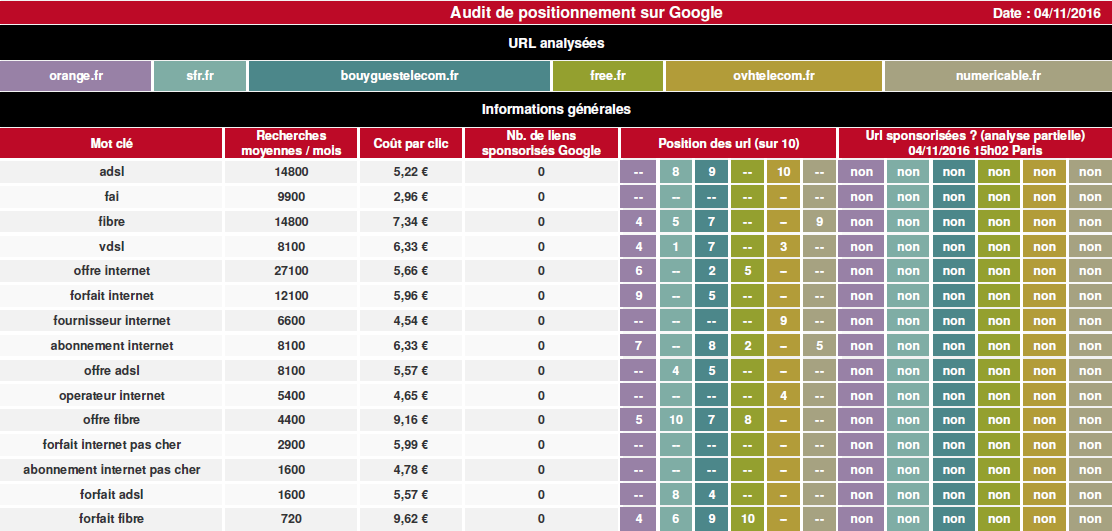Click the 9,62 € cost value
1112x531 pixels.
(x=411, y=519)
